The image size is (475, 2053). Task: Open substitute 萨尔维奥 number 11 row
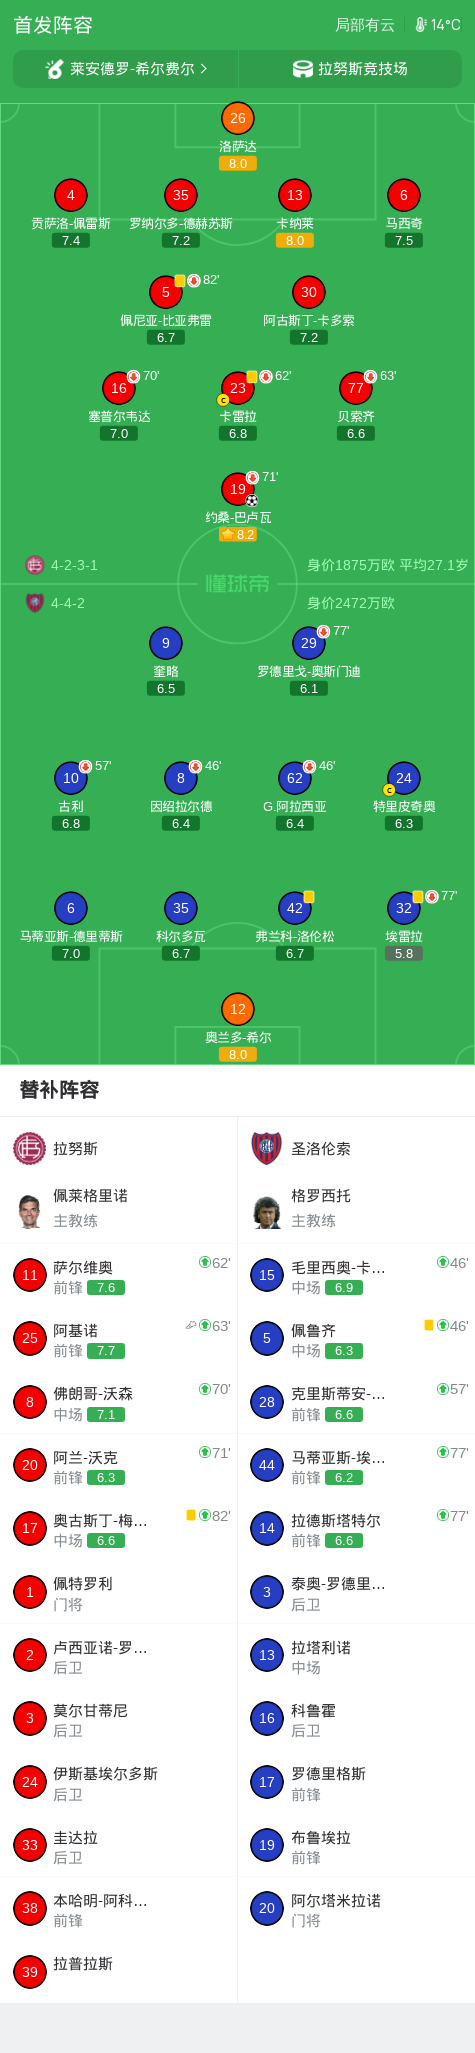pos(119,1275)
